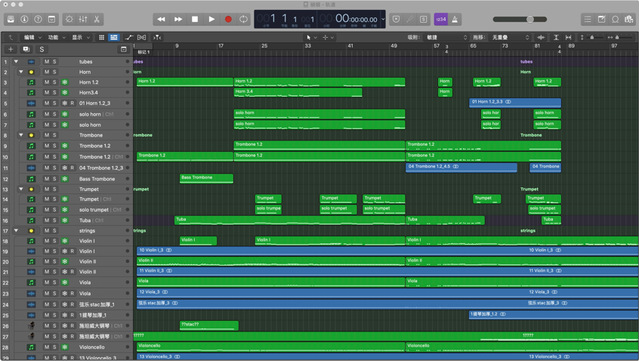Viewport: 639px width, 361px height.
Task: Show the Inspector panel
Action: tap(24, 19)
